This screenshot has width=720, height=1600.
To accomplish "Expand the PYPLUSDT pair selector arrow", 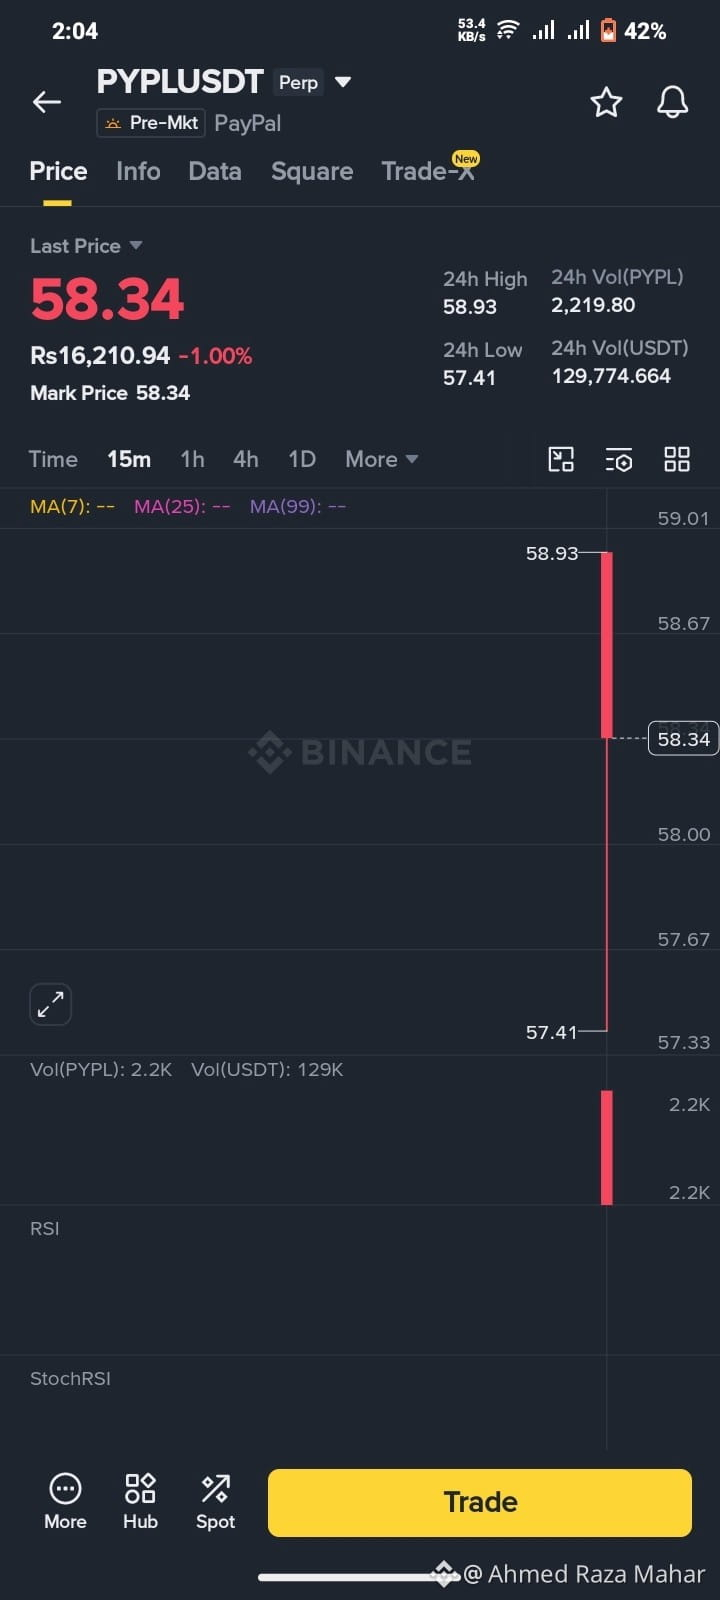I will pyautogui.click(x=343, y=82).
